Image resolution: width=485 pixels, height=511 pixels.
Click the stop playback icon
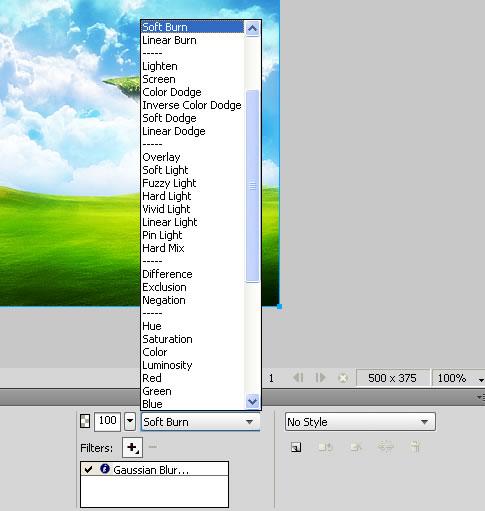[x=343, y=378]
